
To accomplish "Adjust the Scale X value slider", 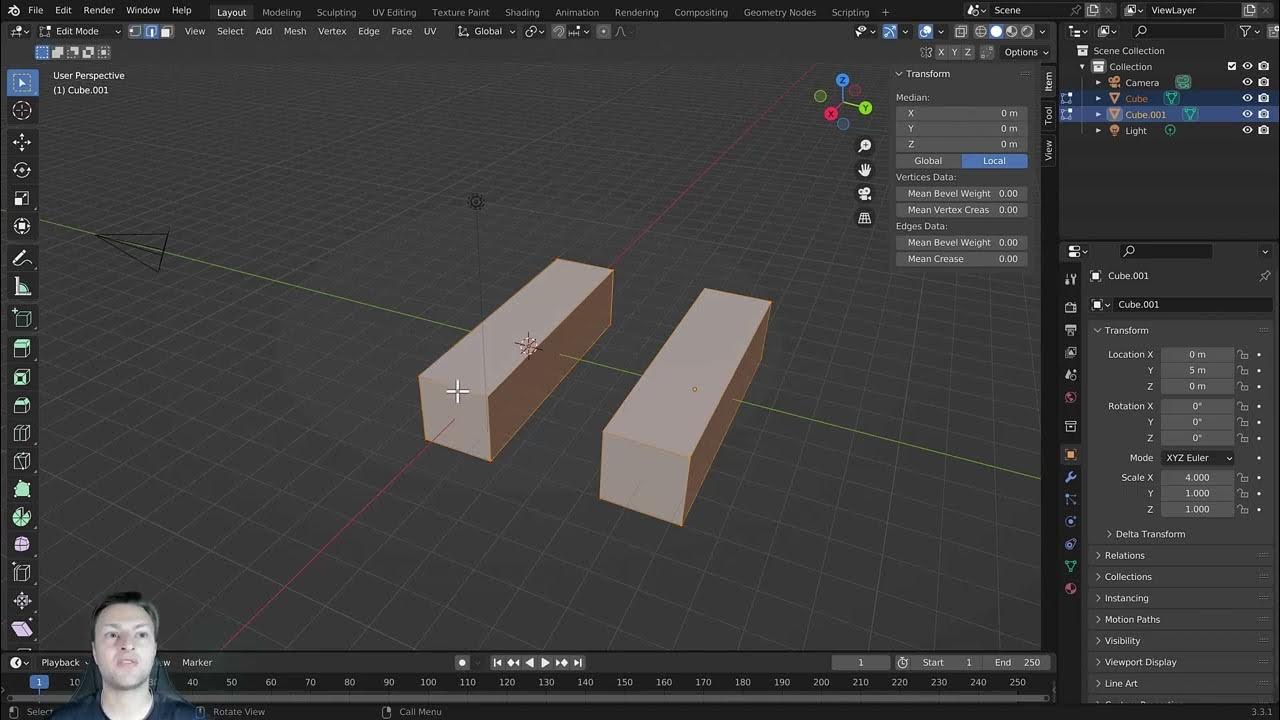I will pos(1197,477).
